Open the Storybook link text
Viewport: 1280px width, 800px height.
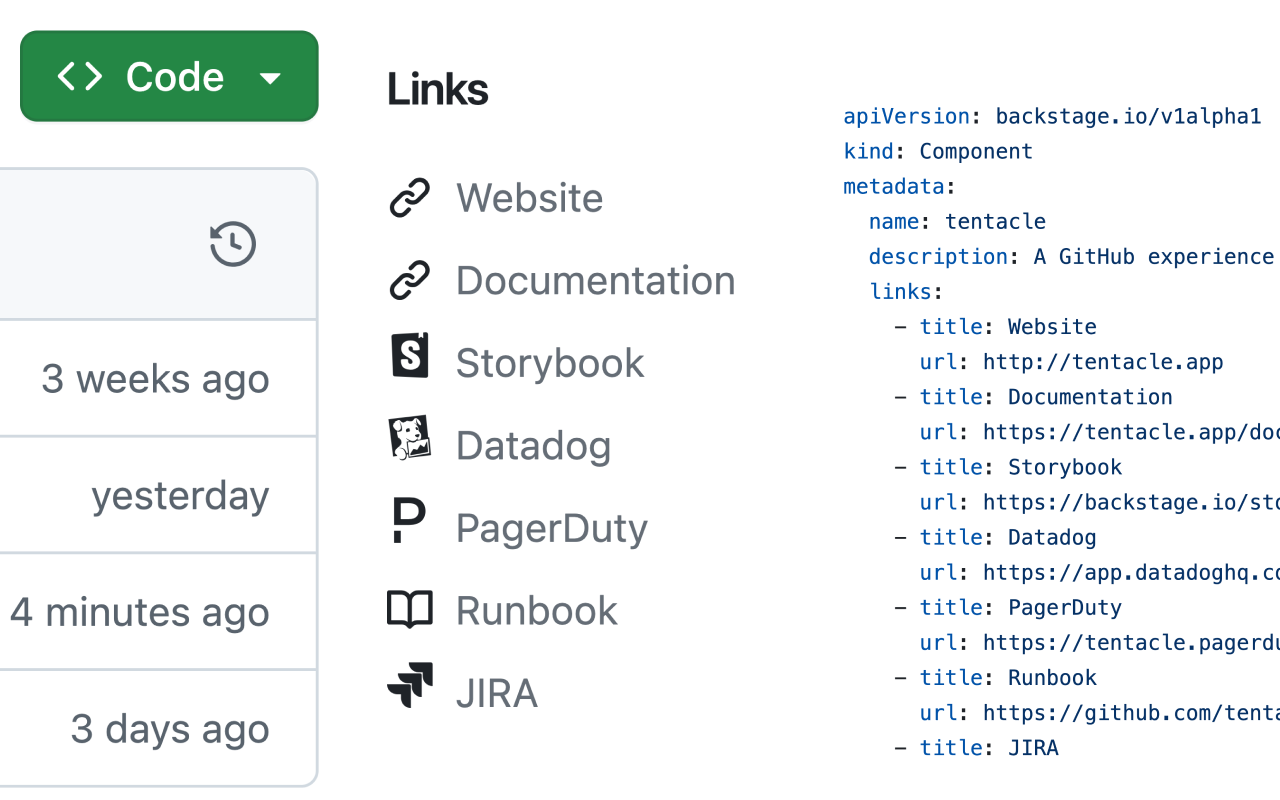coord(550,362)
